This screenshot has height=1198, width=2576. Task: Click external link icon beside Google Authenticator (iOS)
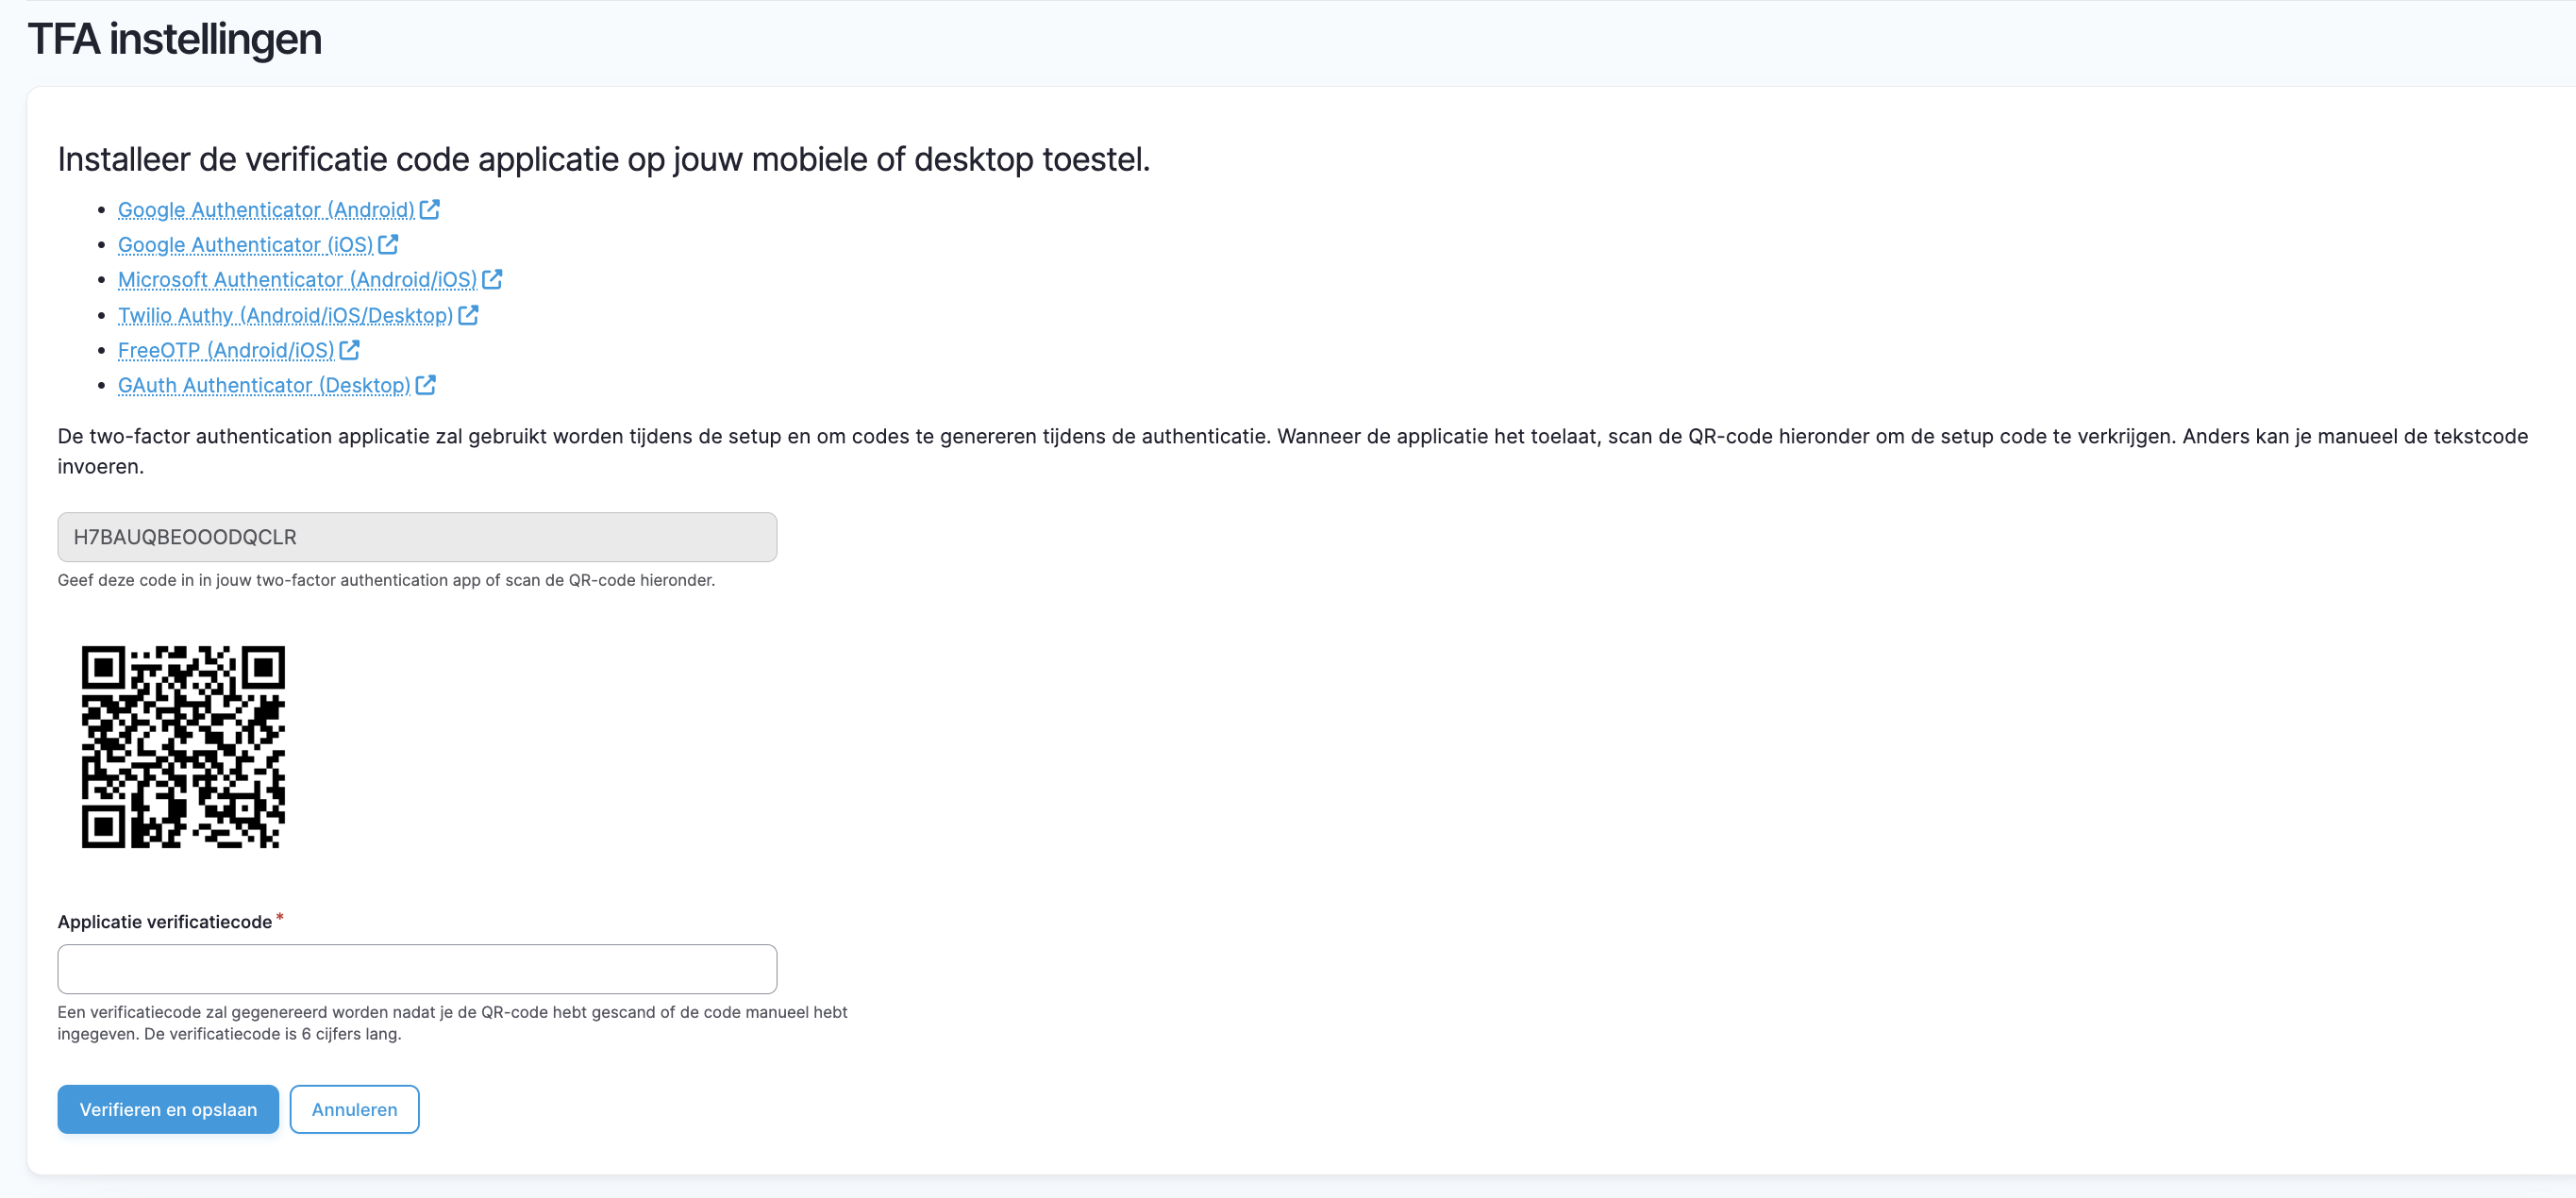click(x=388, y=244)
